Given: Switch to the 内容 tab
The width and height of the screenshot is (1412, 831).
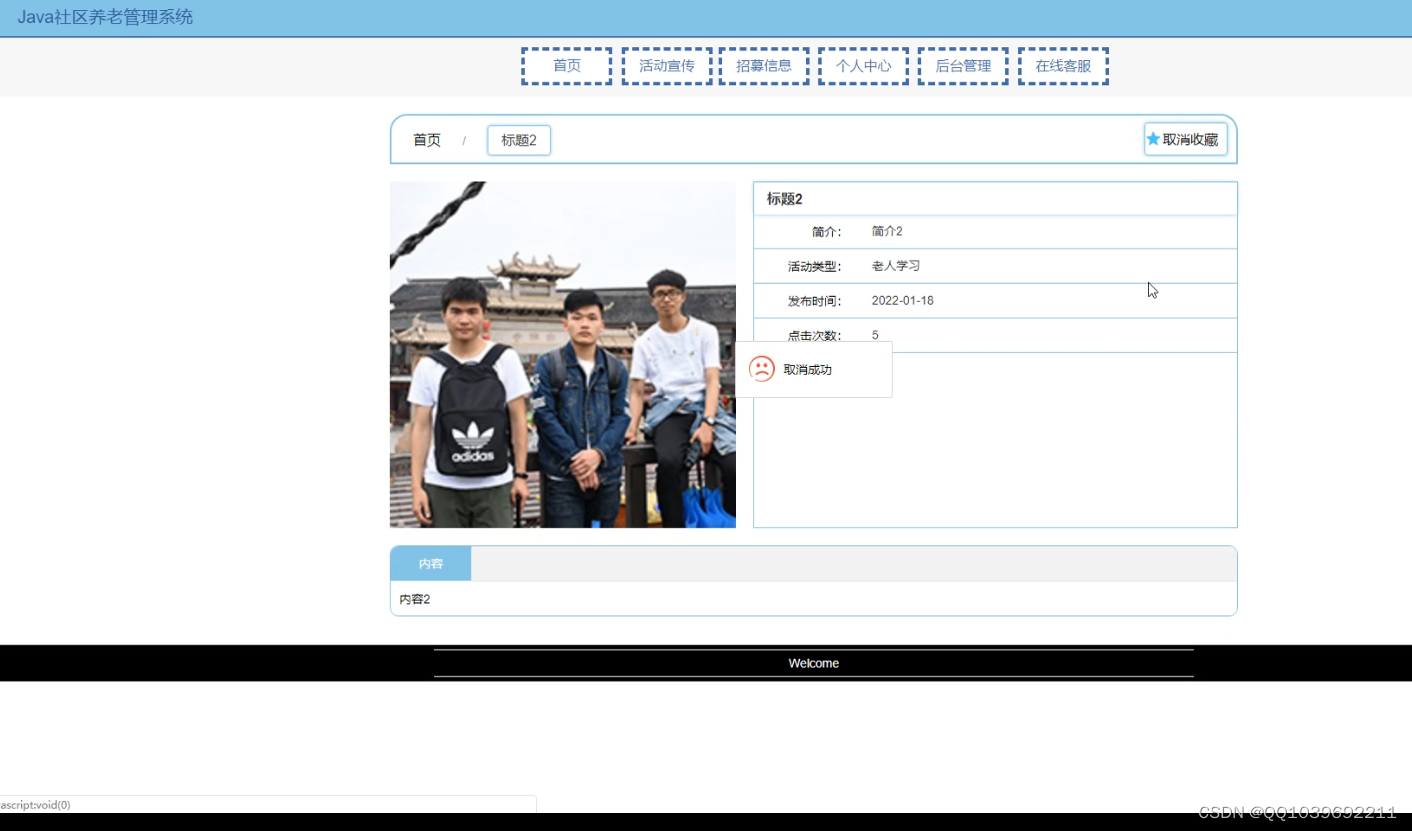Looking at the screenshot, I should 430,562.
